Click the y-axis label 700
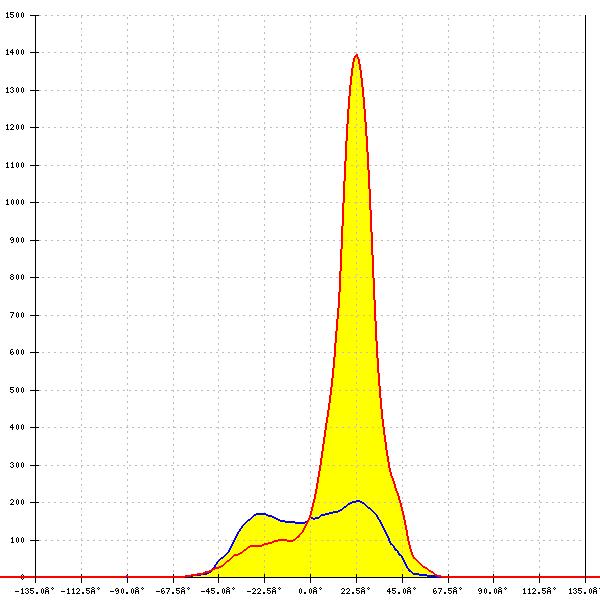Viewport: 600px width, 600px height. (x=17, y=315)
